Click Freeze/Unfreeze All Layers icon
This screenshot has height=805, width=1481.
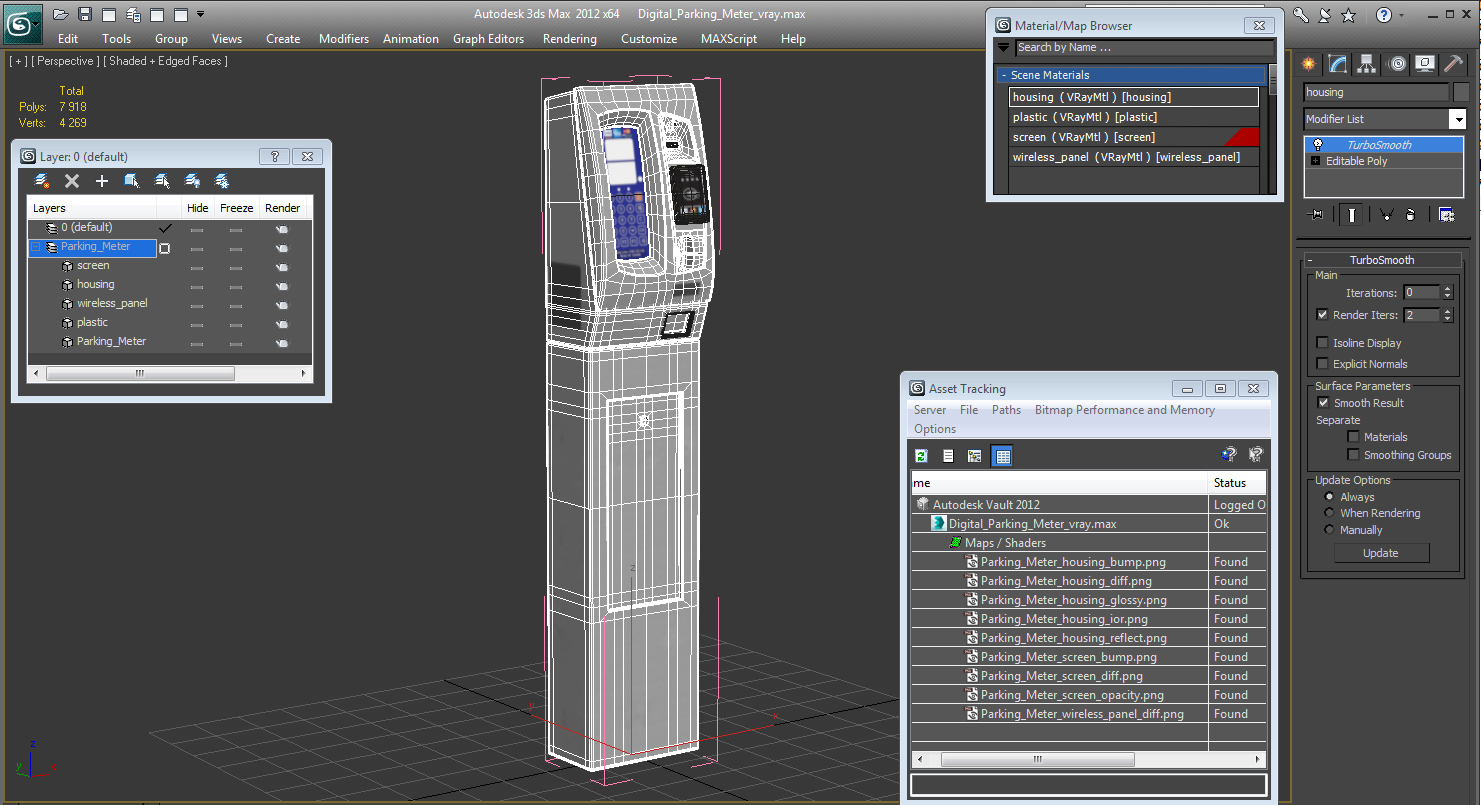222,181
